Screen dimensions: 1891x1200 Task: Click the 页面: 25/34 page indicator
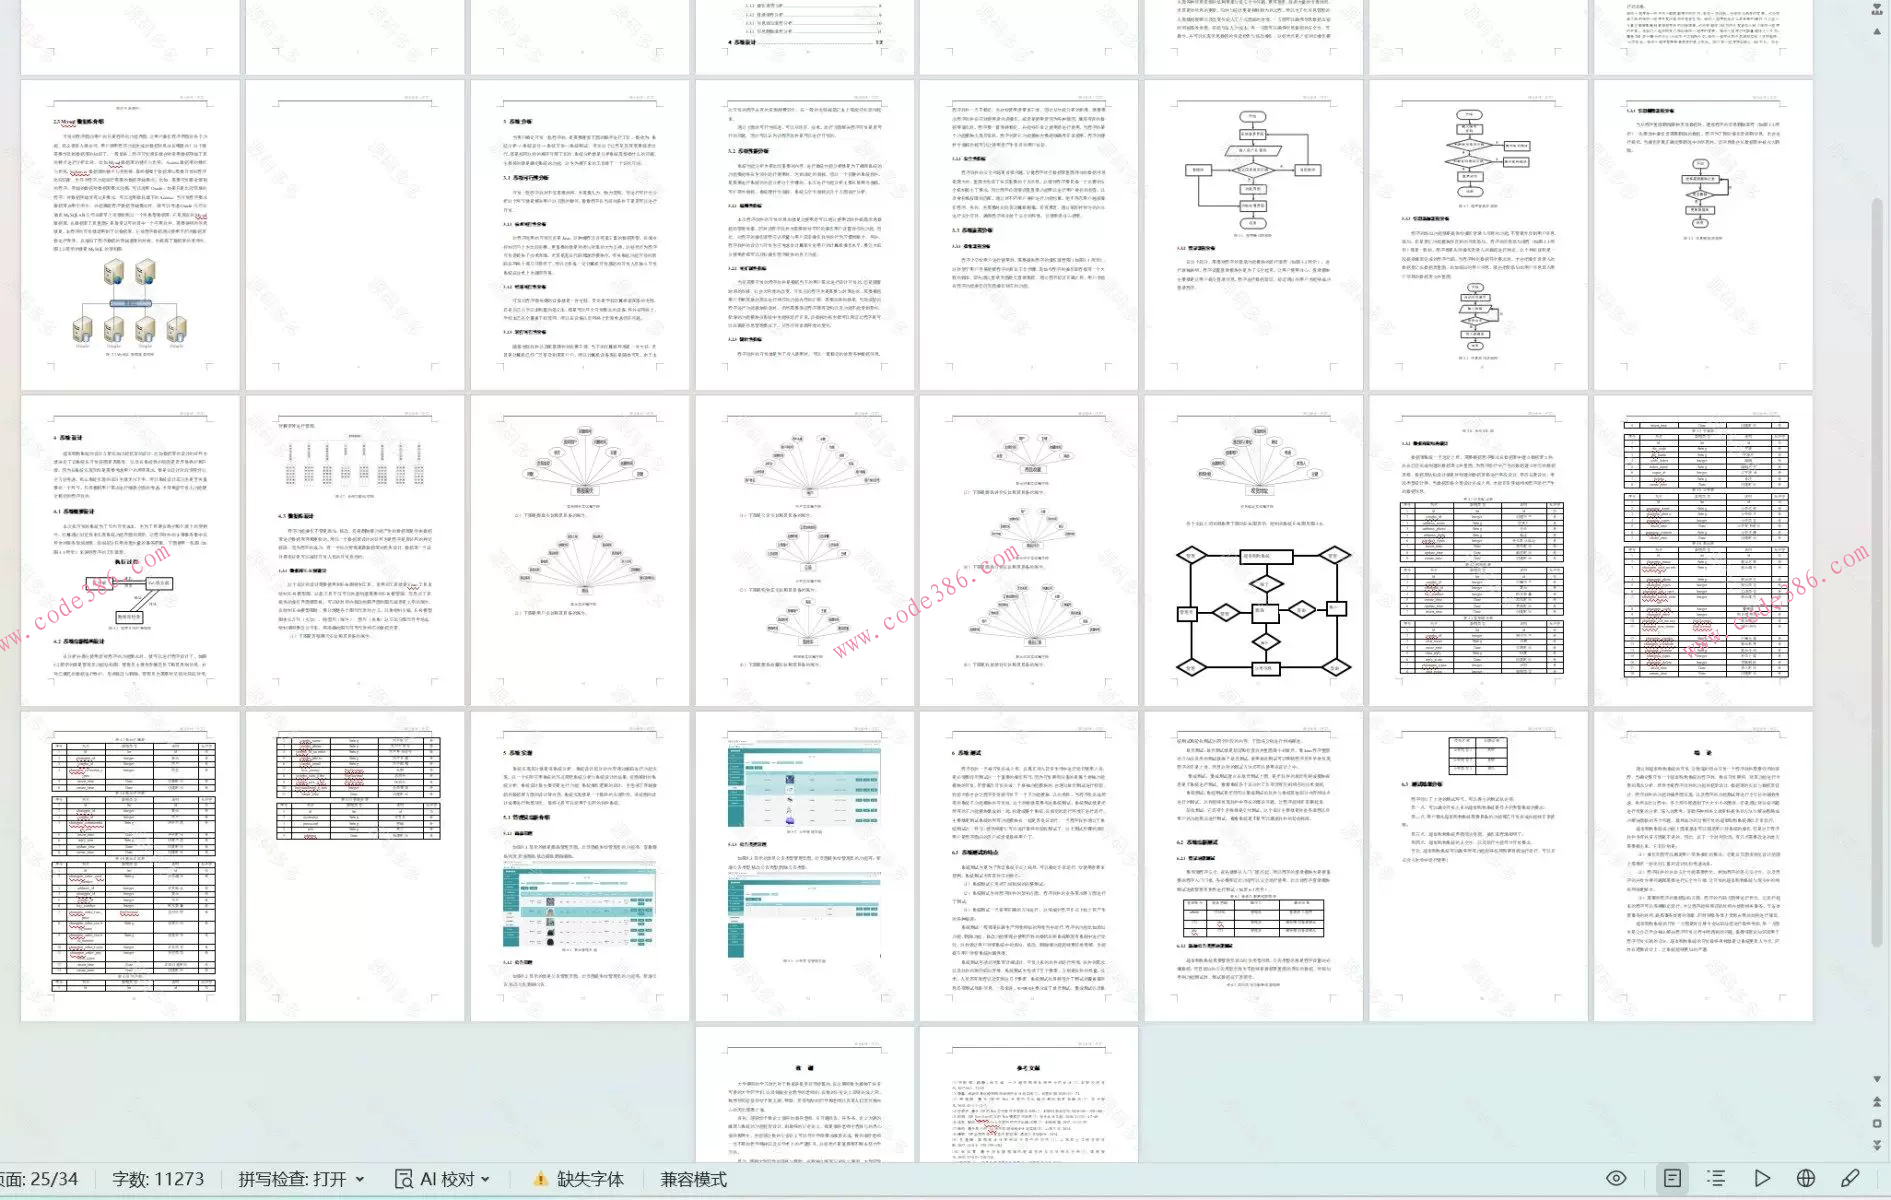pos(39,1179)
